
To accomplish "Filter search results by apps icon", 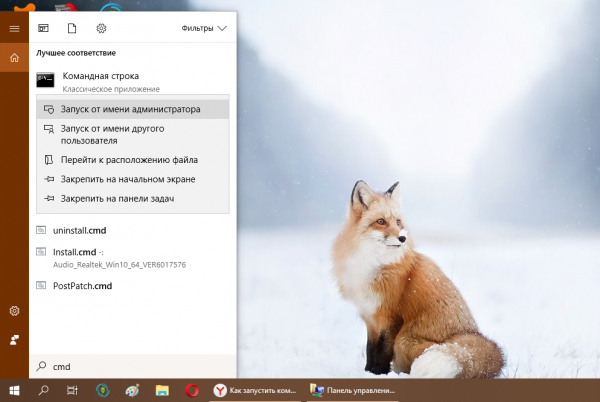I will (44, 29).
